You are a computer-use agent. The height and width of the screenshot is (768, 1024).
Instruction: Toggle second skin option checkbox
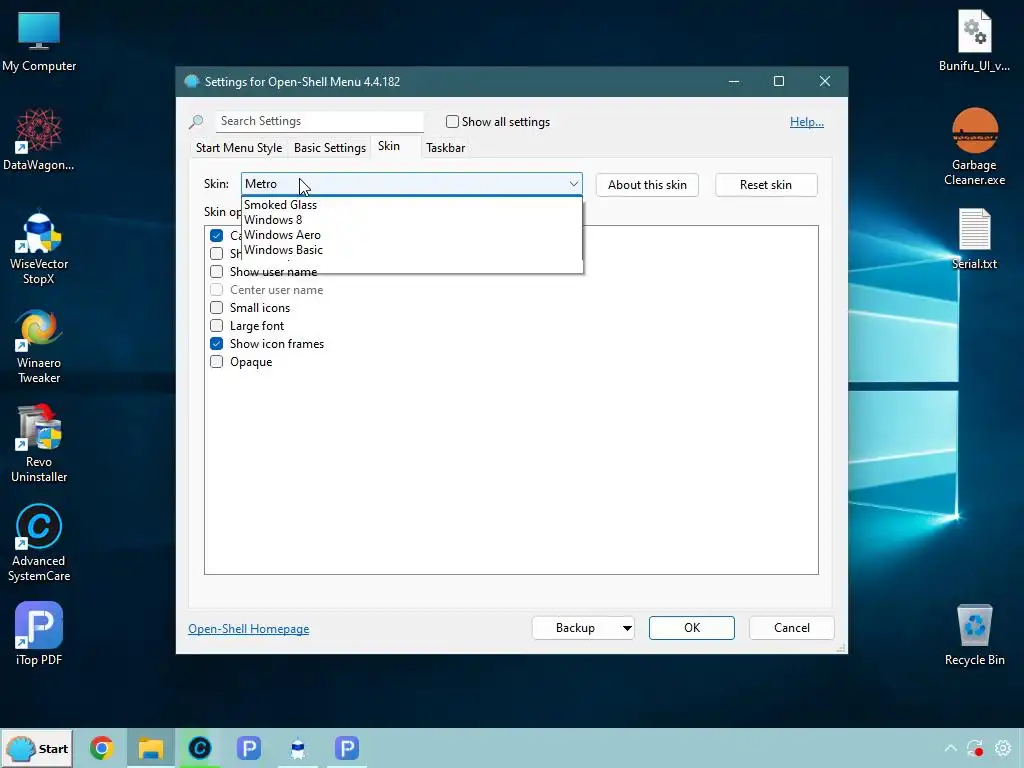[216, 253]
